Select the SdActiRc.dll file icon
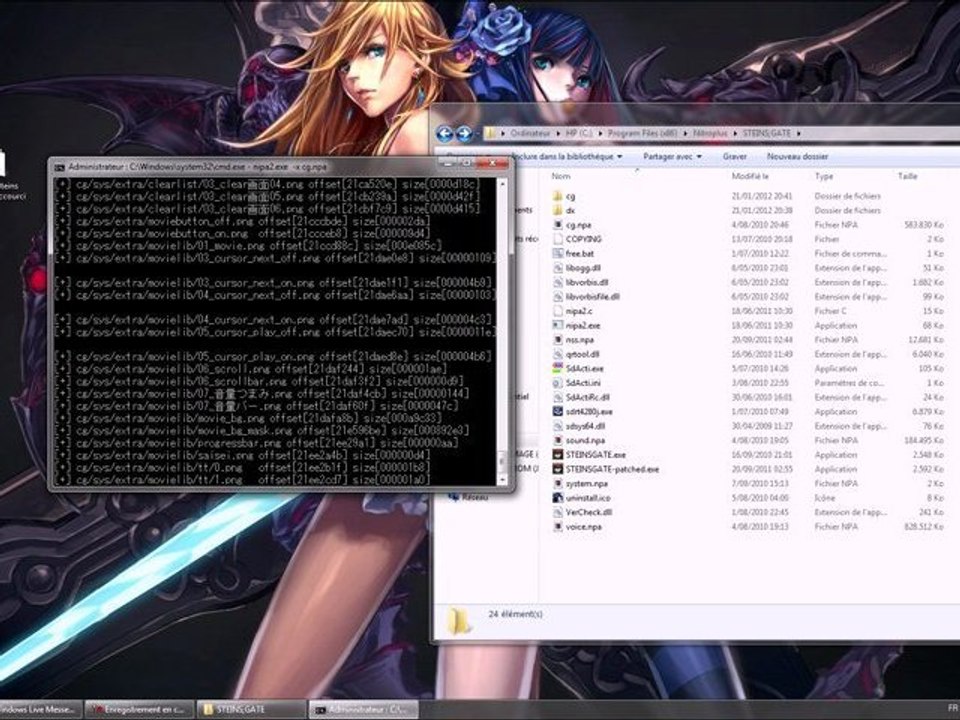960x720 pixels. tap(558, 397)
